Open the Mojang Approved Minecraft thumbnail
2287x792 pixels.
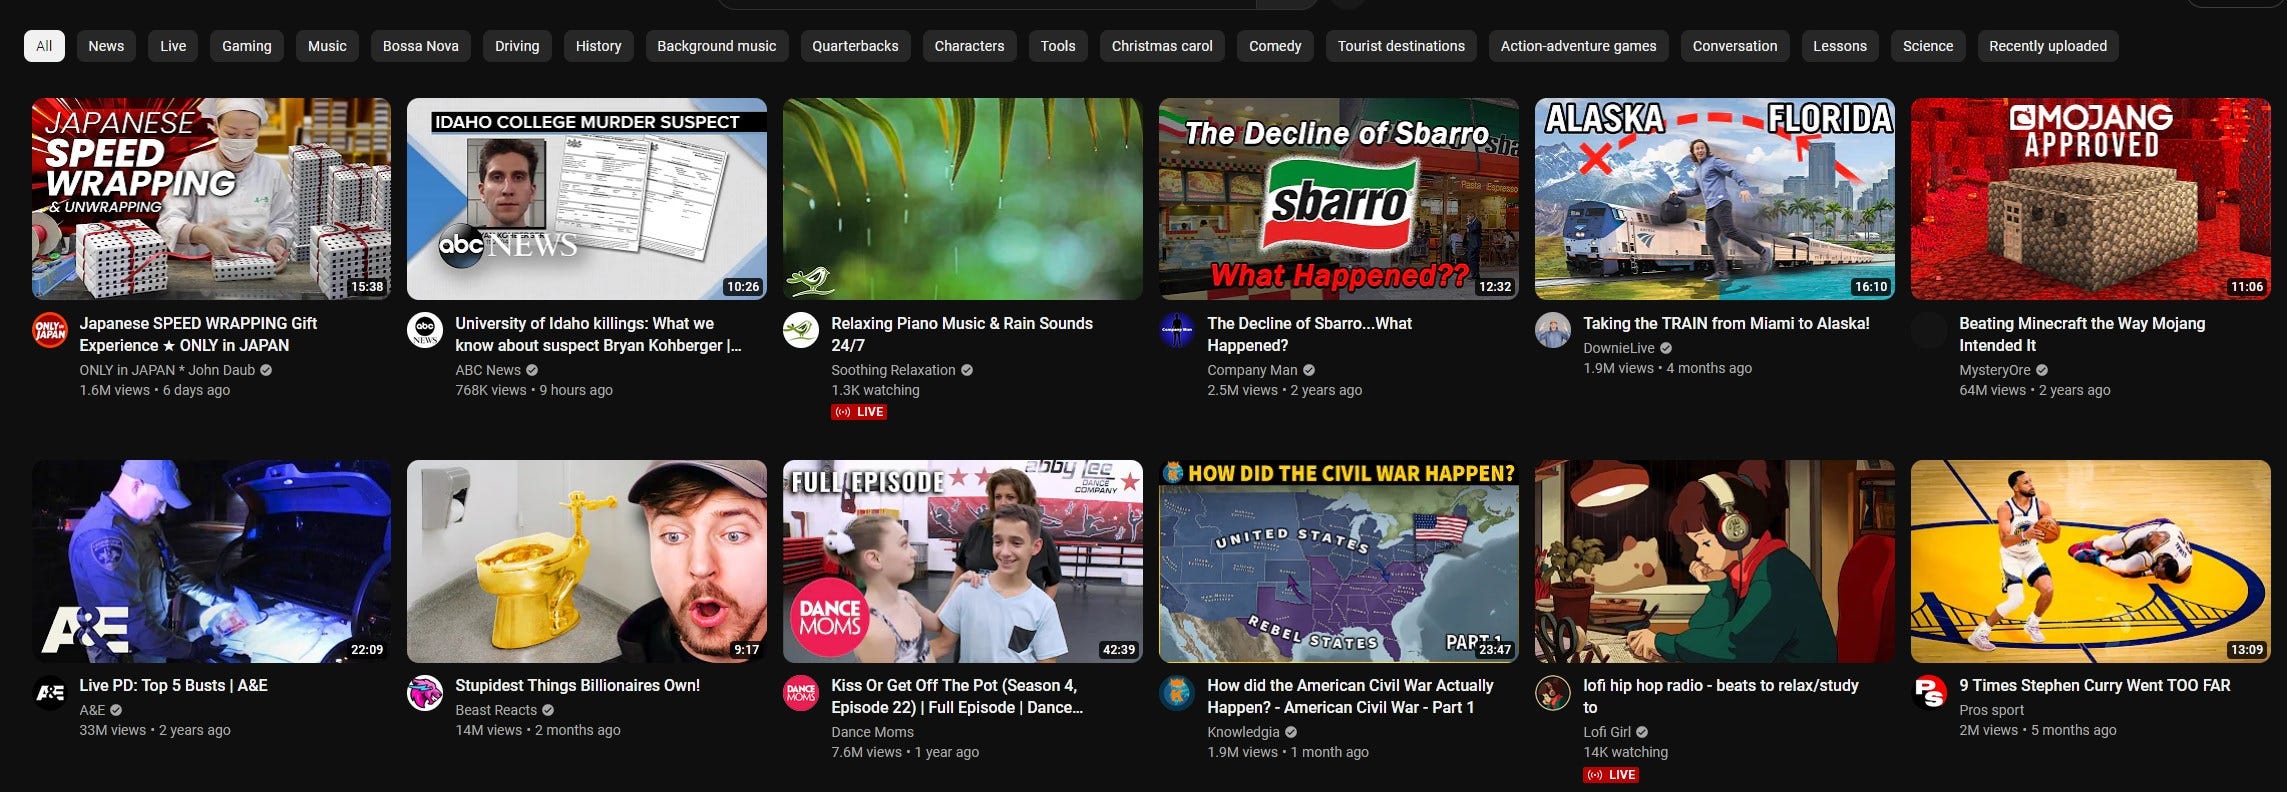pyautogui.click(x=2091, y=199)
